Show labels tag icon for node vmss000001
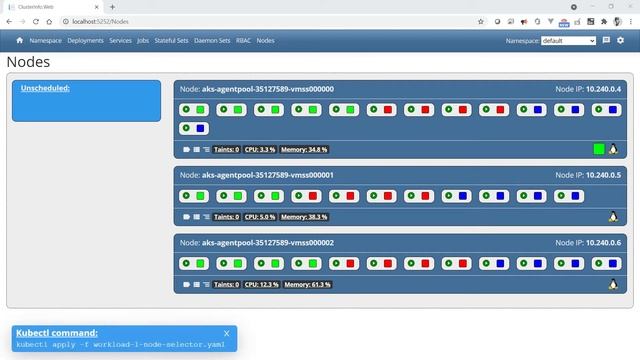 (x=187, y=217)
